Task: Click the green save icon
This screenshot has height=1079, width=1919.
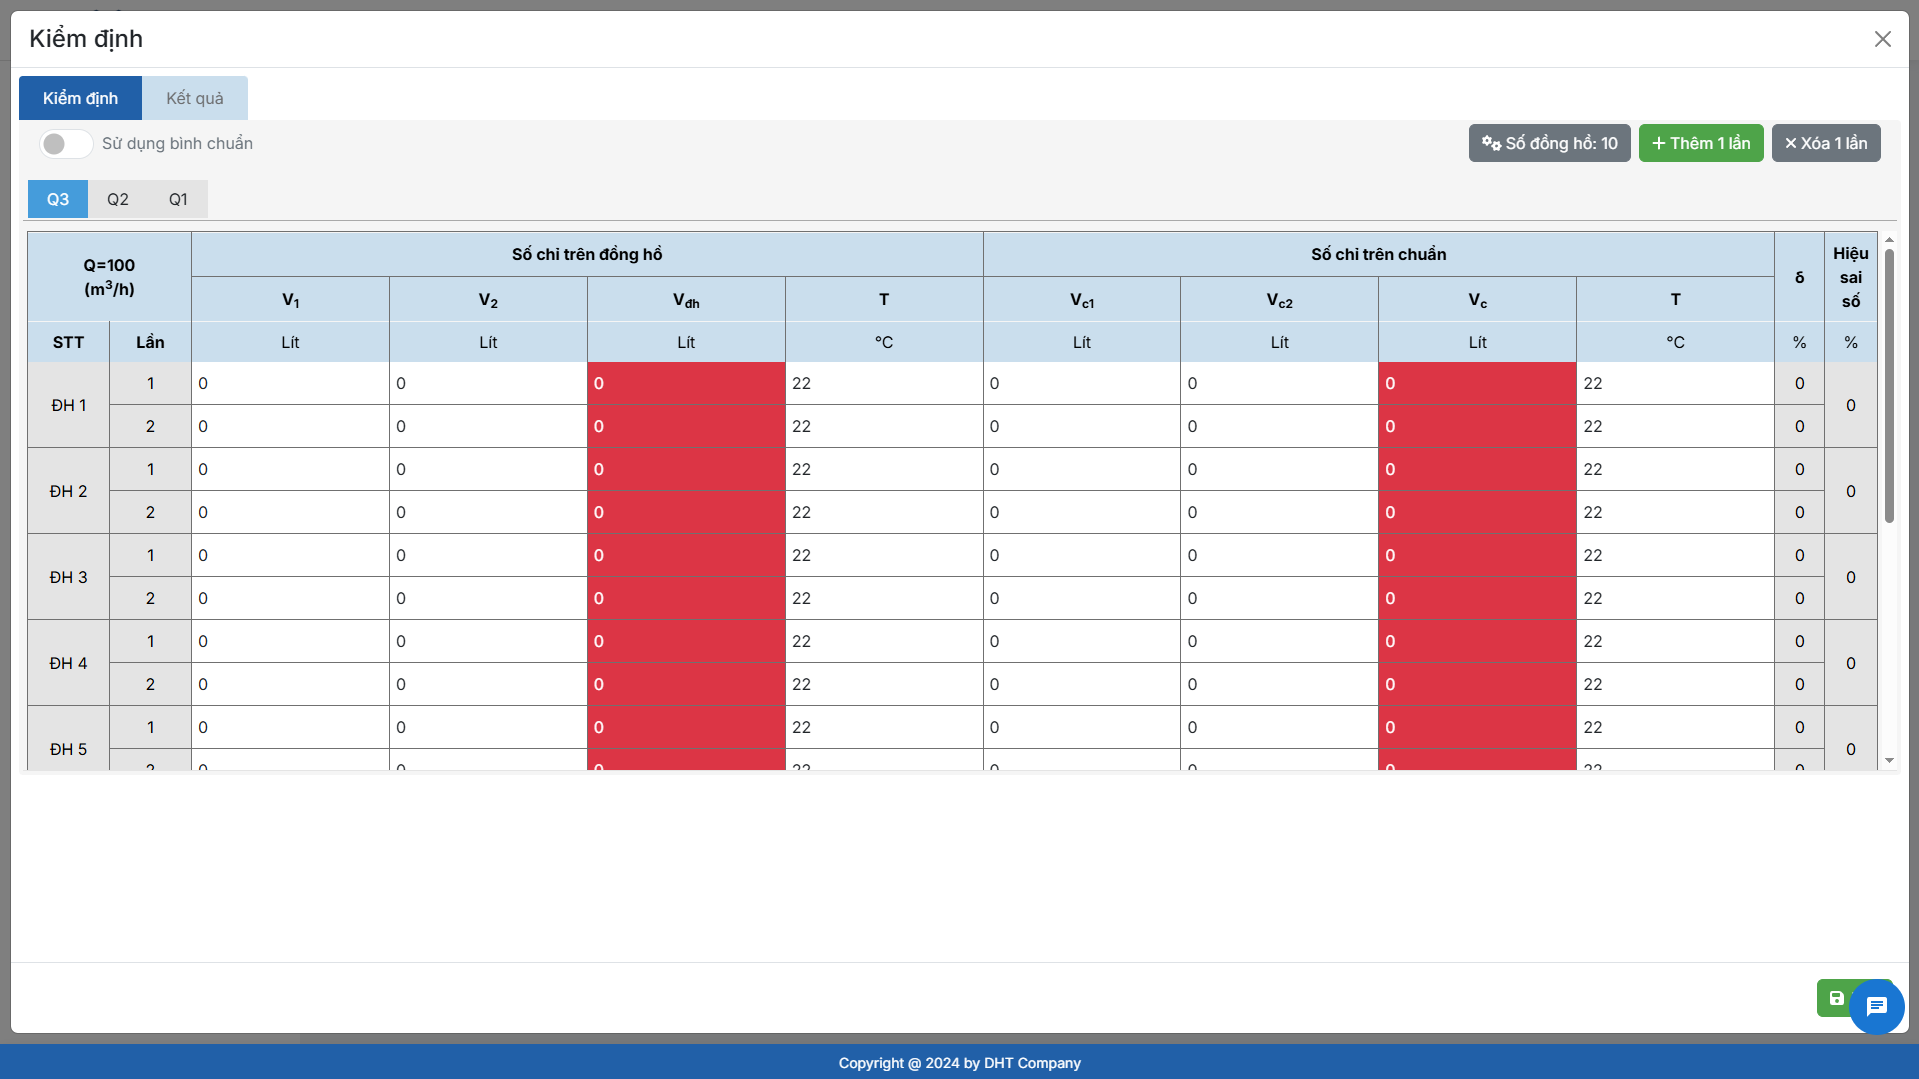Action: [1837, 997]
